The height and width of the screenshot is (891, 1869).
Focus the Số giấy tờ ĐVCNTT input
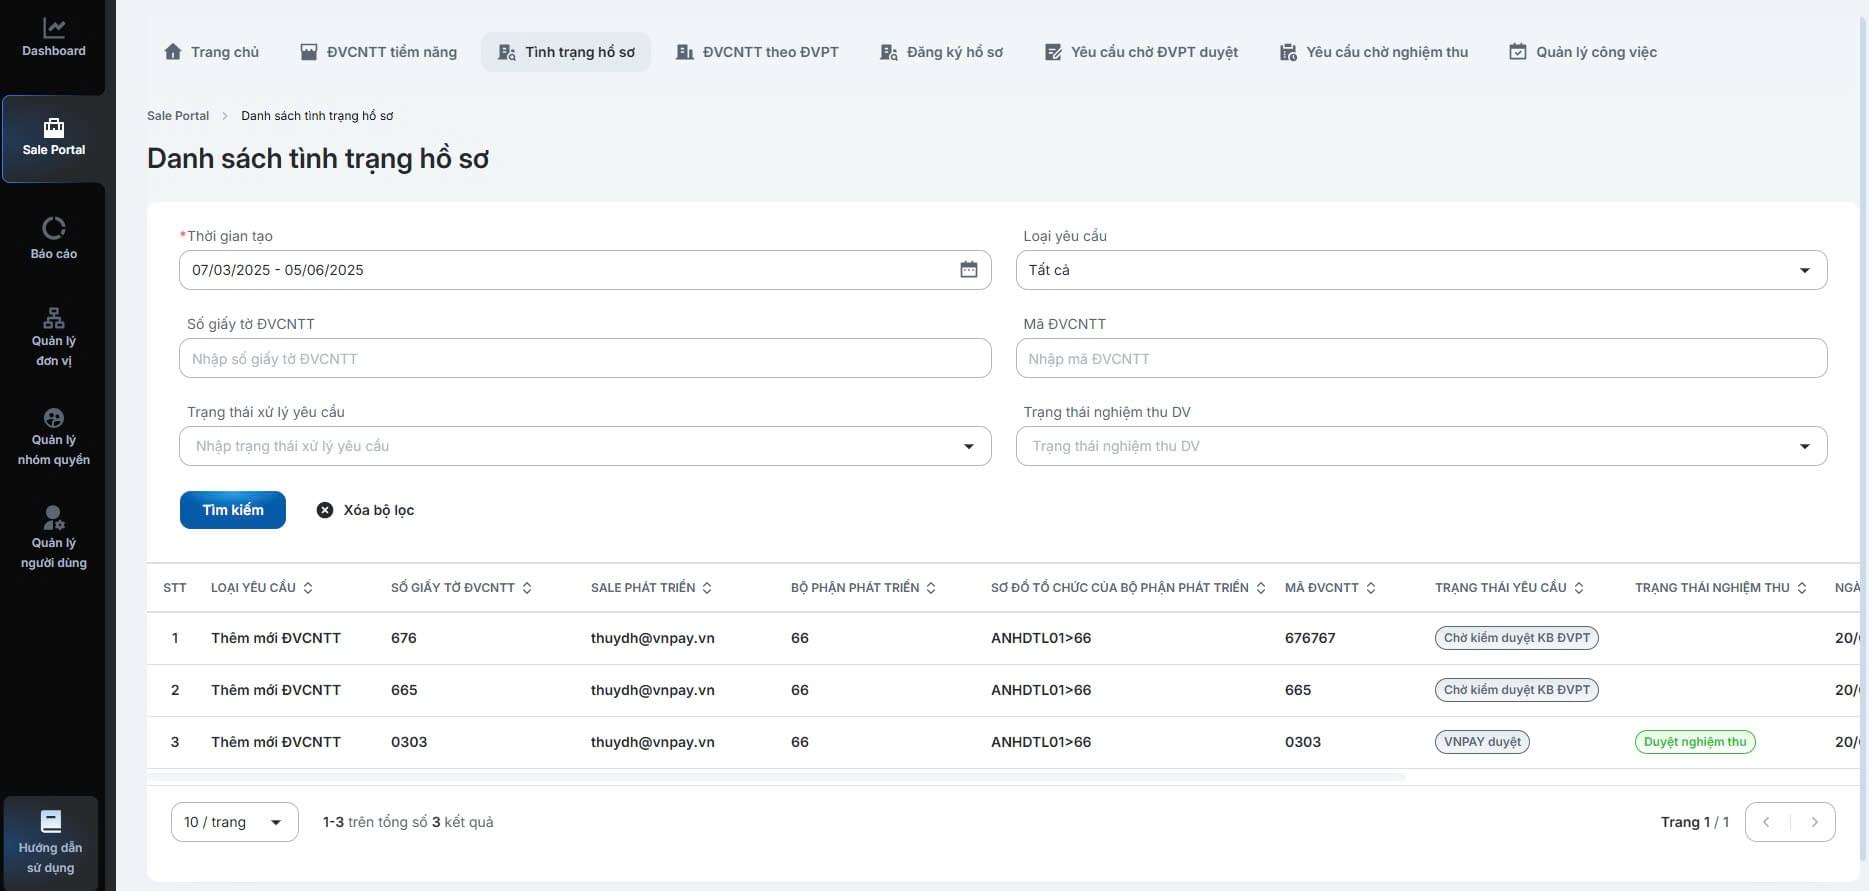584,358
